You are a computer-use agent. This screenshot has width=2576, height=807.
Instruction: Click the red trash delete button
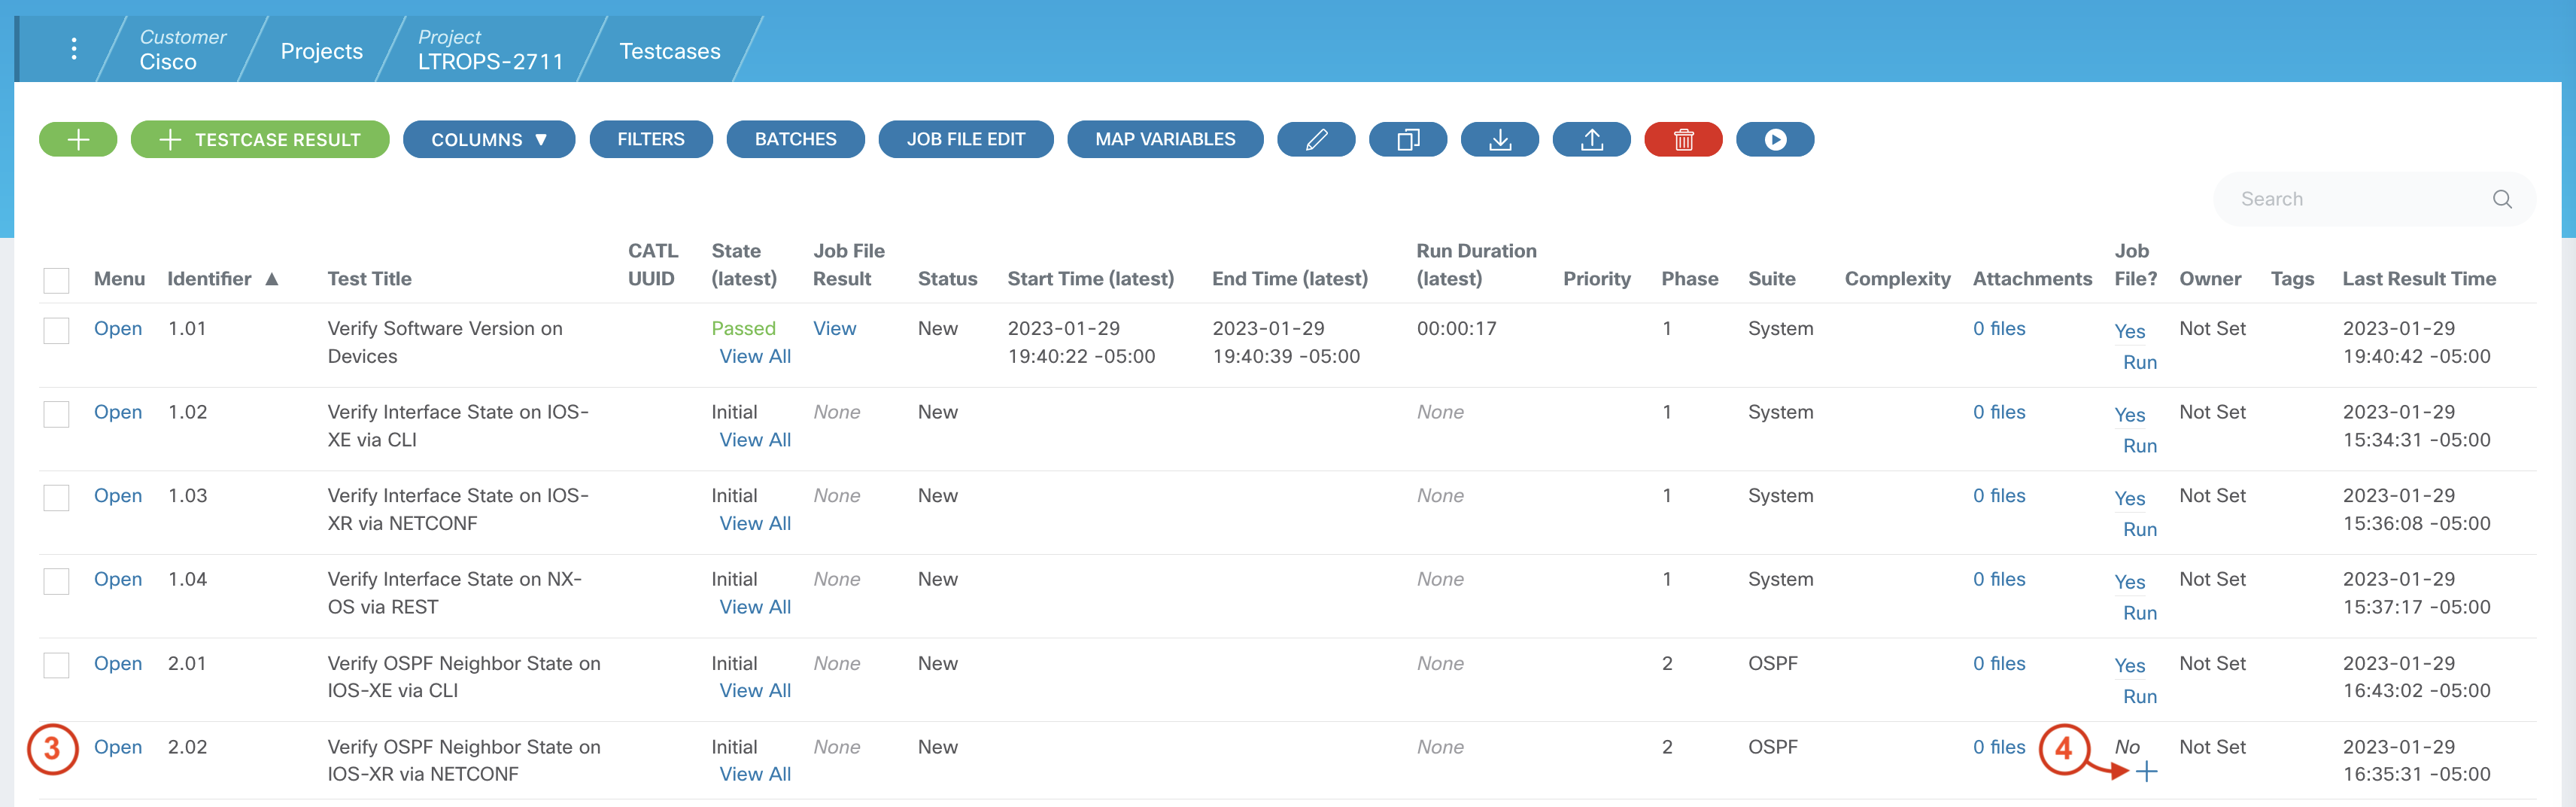[x=1684, y=140]
